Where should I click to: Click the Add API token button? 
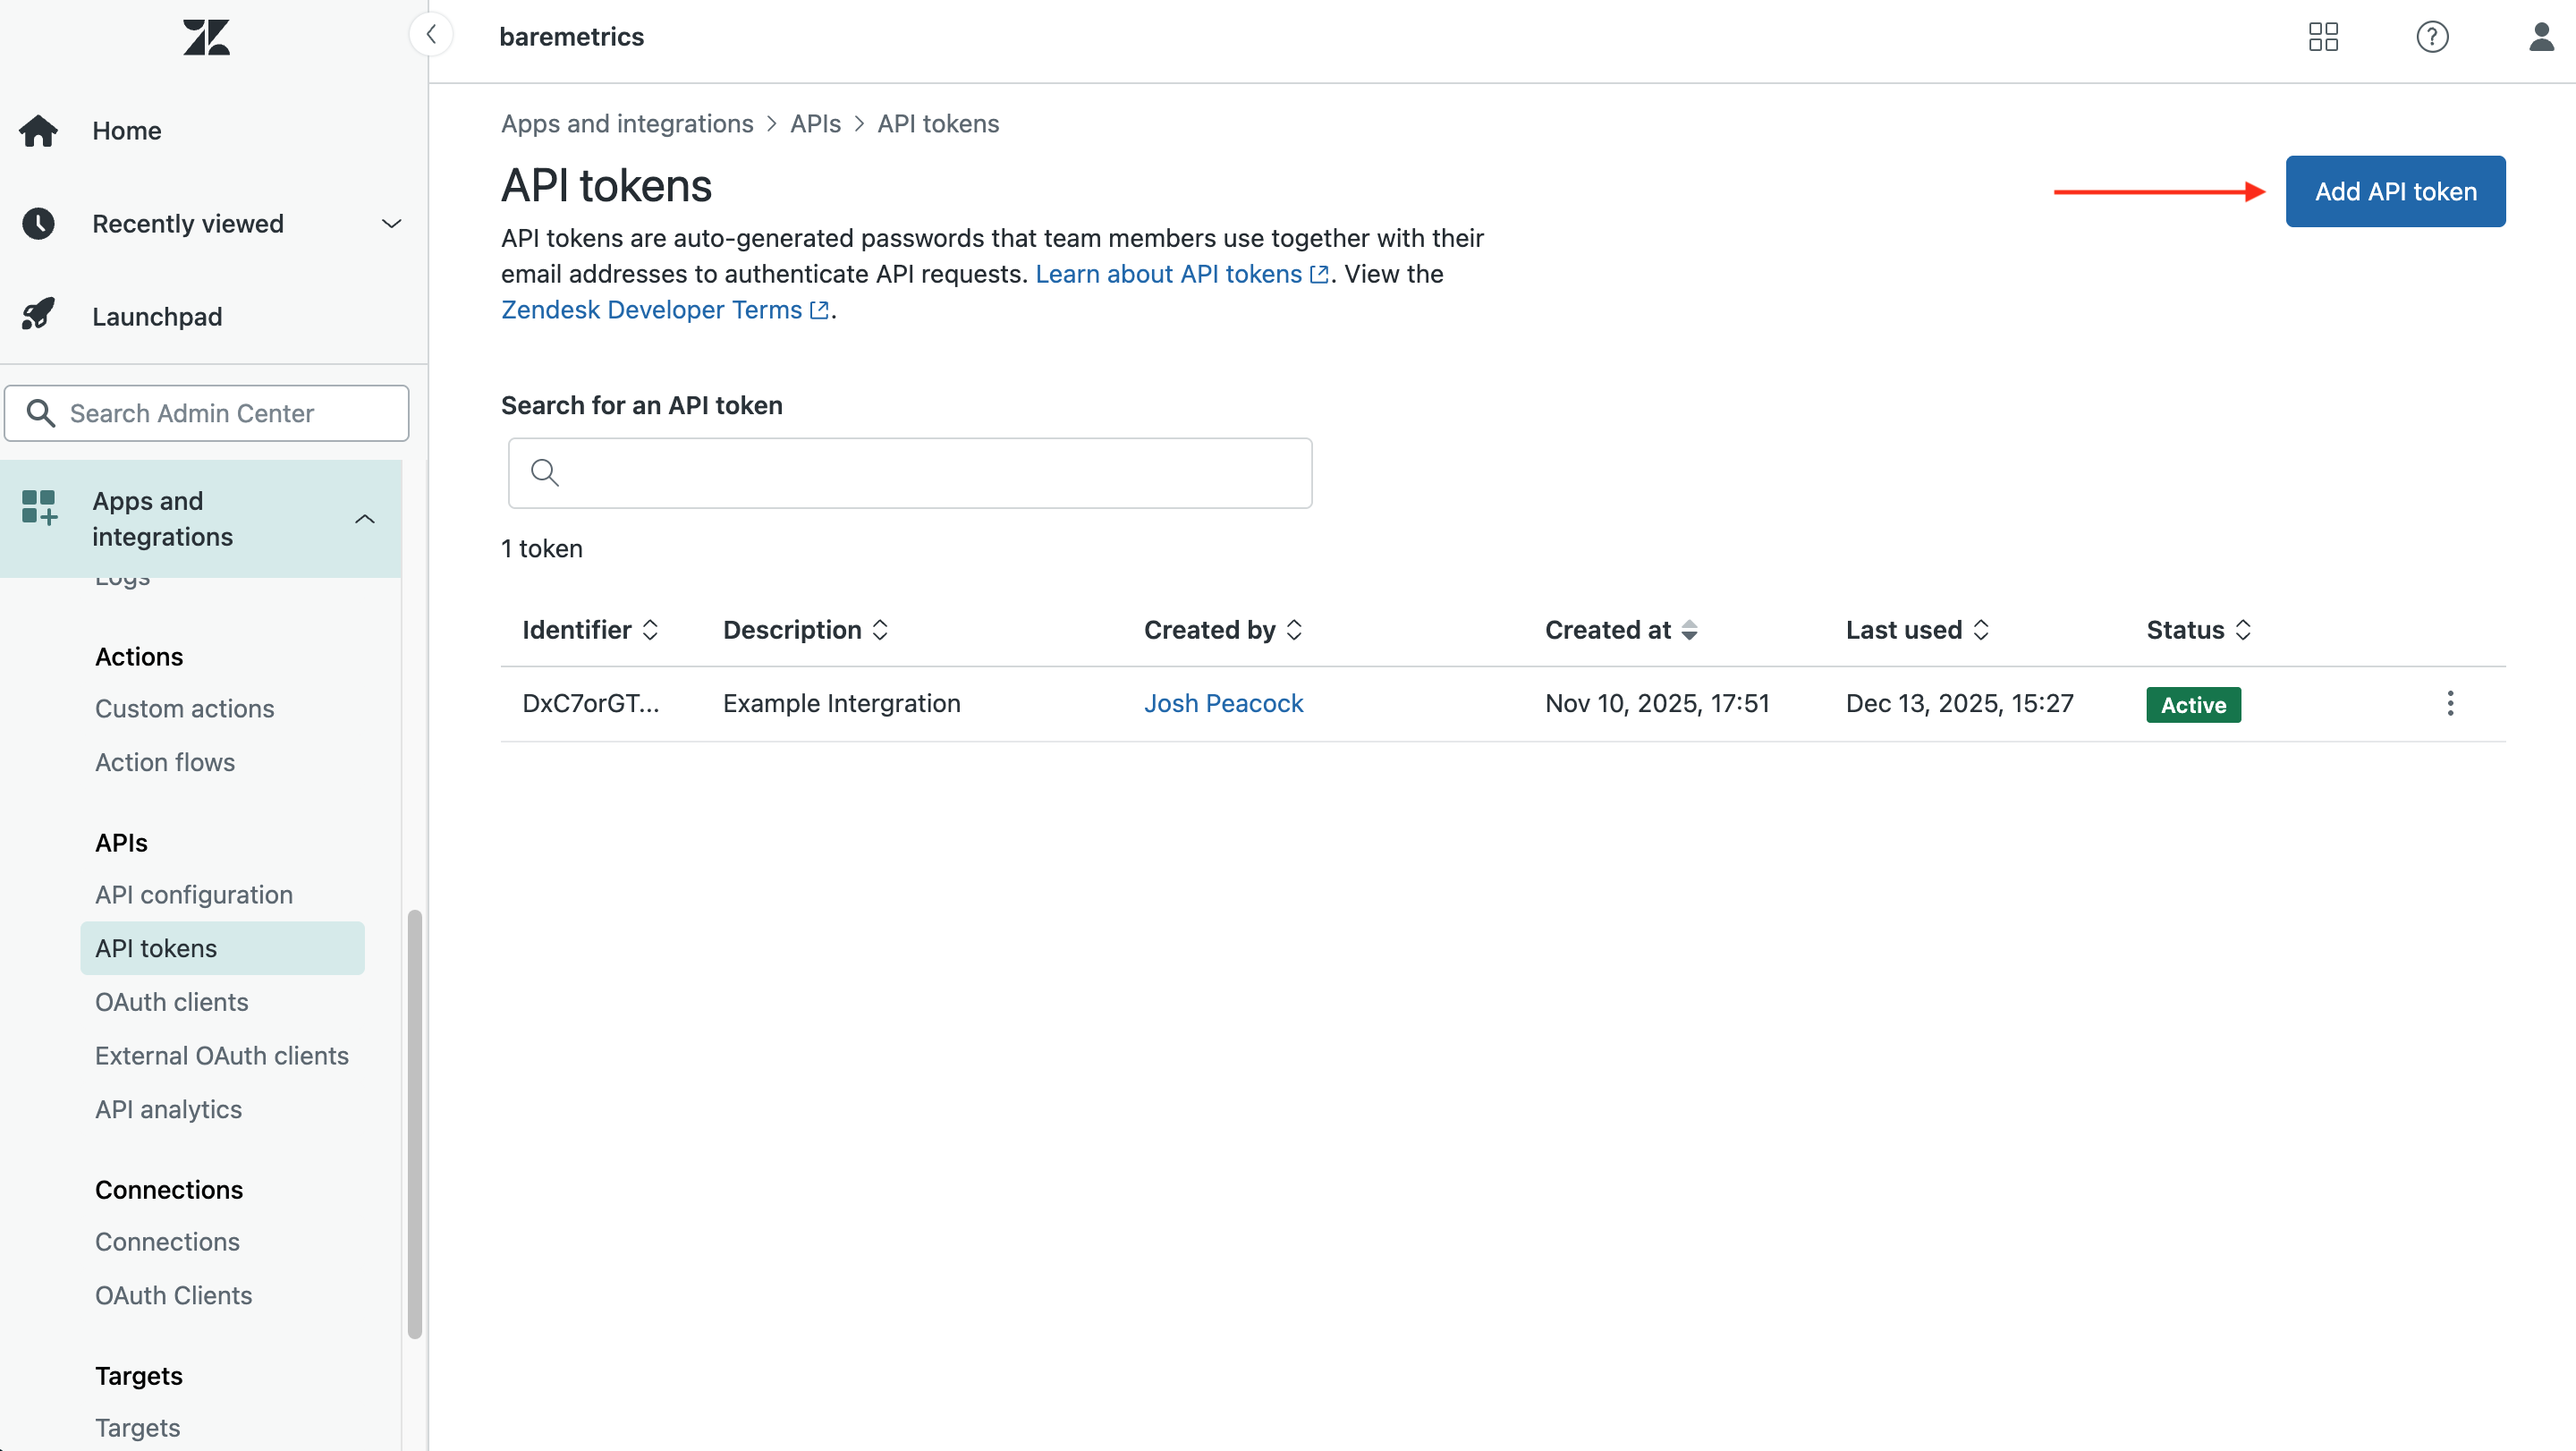pos(2394,191)
